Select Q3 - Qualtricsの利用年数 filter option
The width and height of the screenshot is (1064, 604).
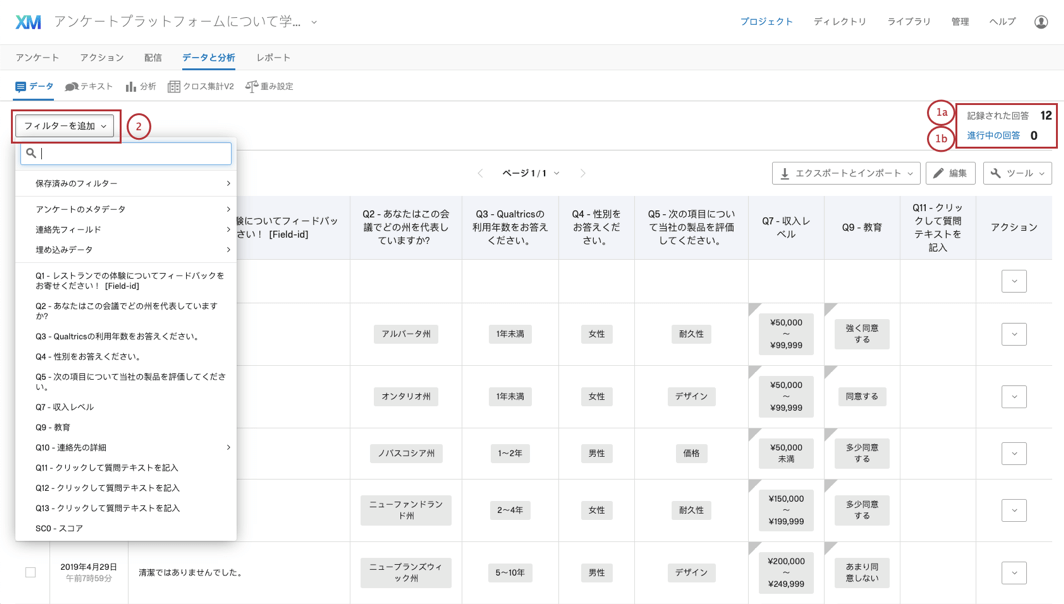point(126,336)
